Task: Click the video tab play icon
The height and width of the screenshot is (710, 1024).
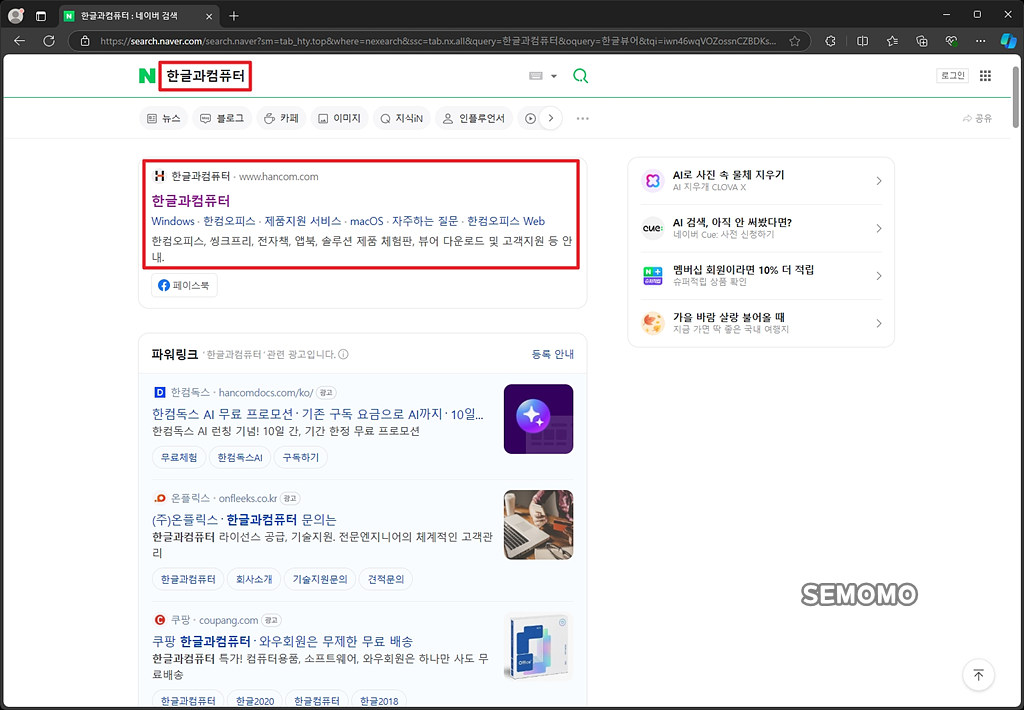Action: point(530,118)
